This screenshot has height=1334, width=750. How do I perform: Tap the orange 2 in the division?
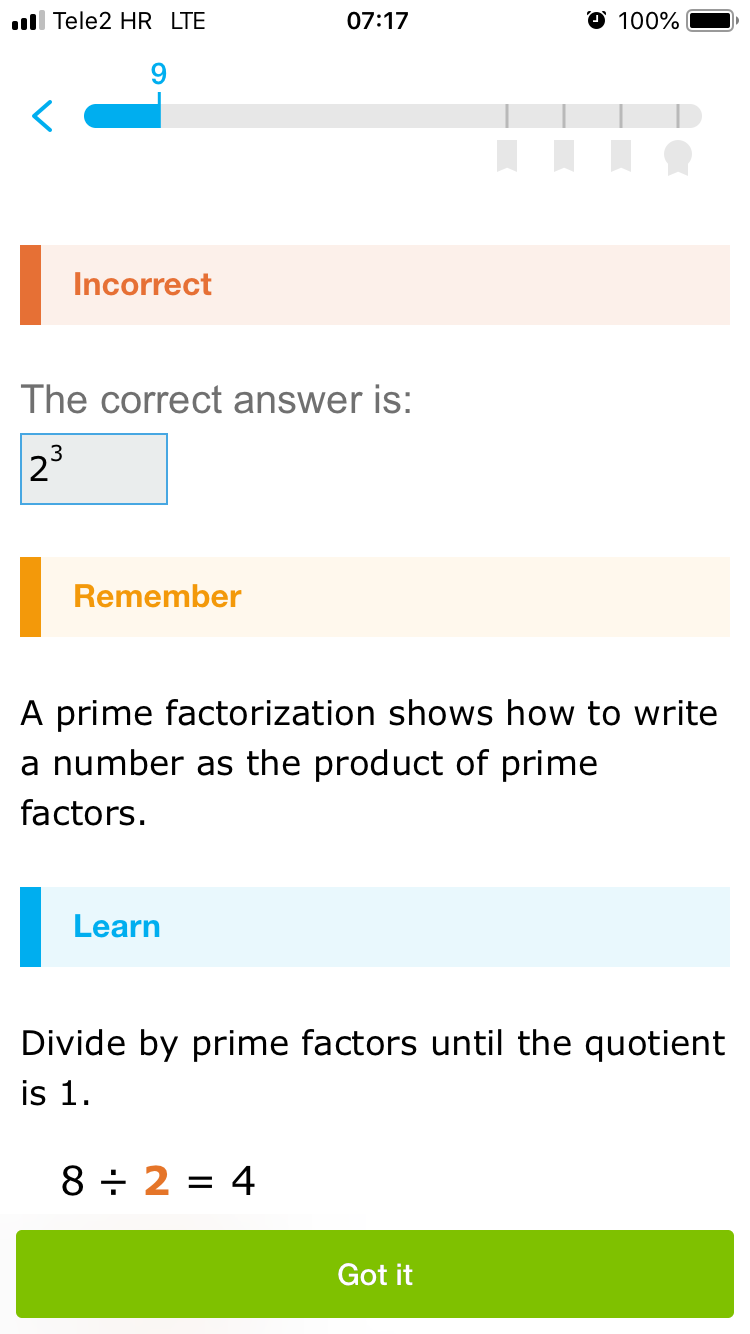coord(157,1182)
